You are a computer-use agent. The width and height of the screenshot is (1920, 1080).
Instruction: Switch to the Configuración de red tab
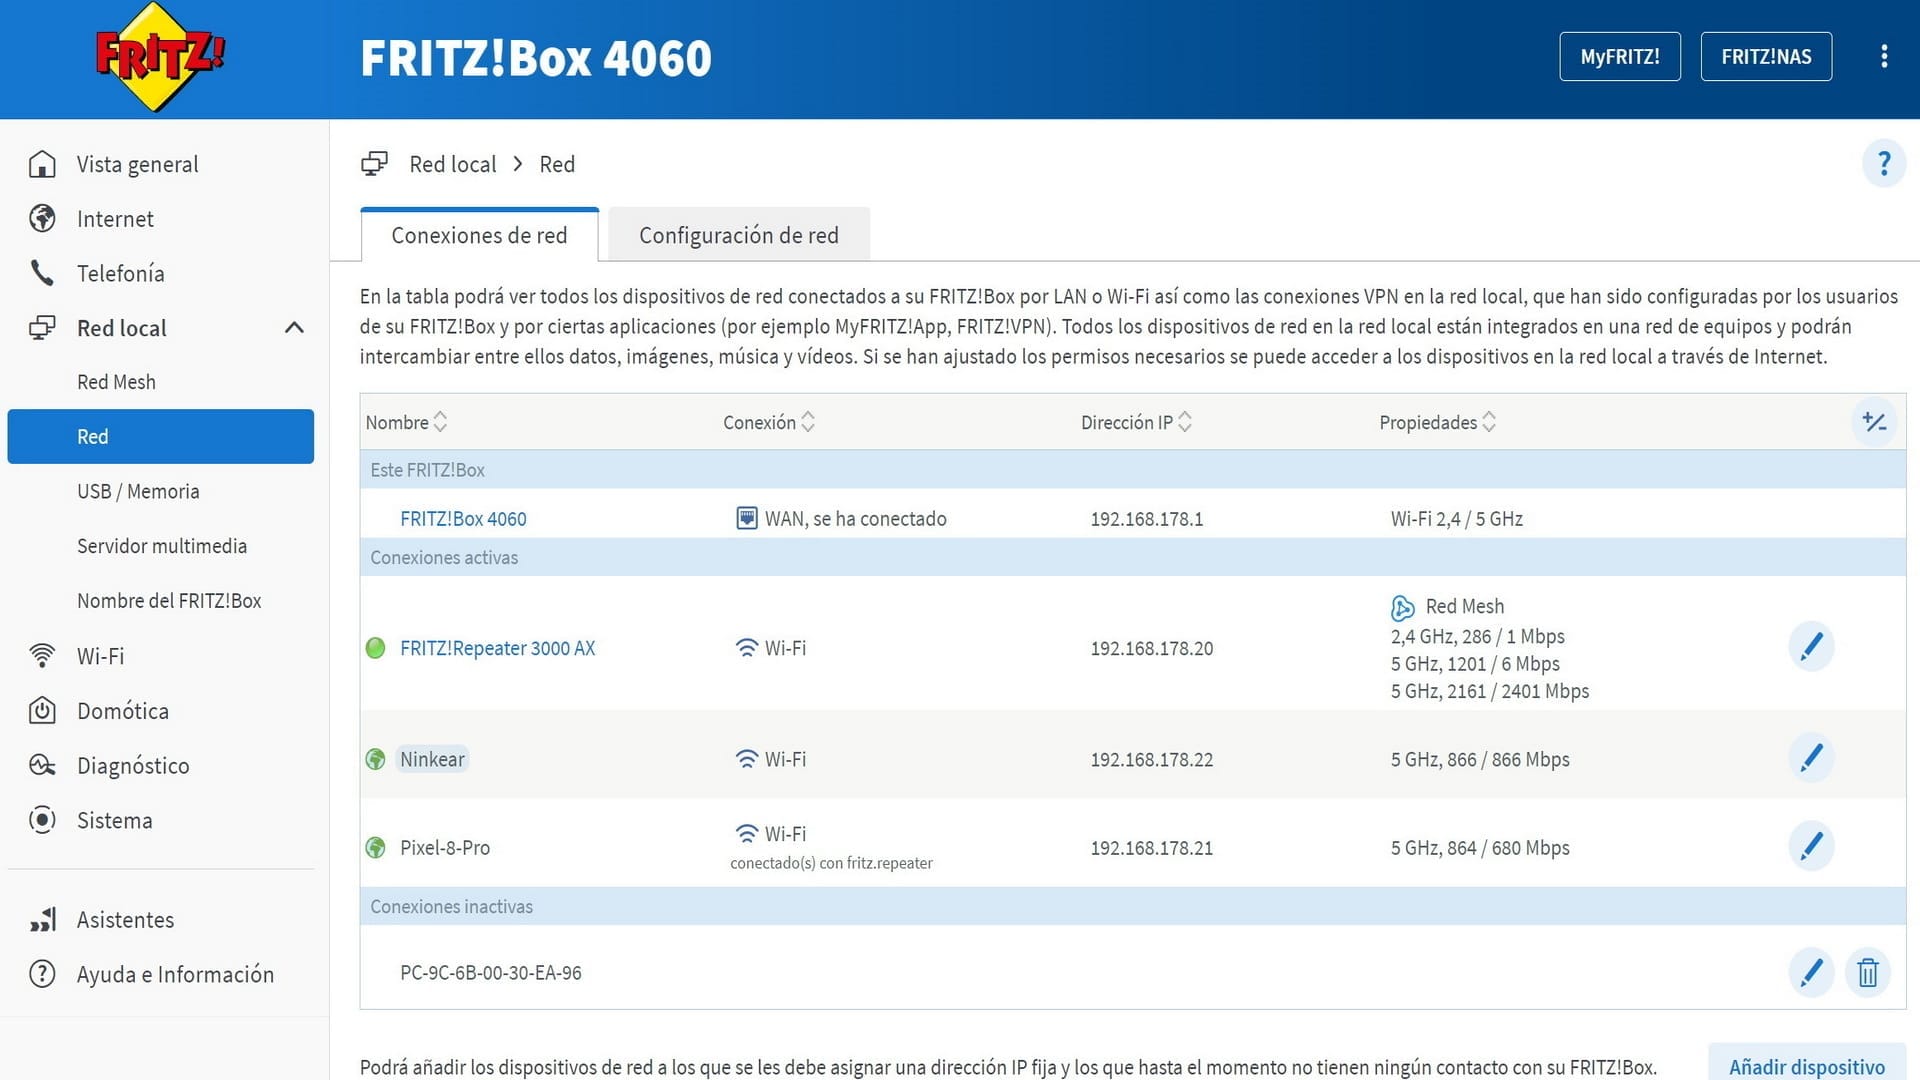pos(739,235)
